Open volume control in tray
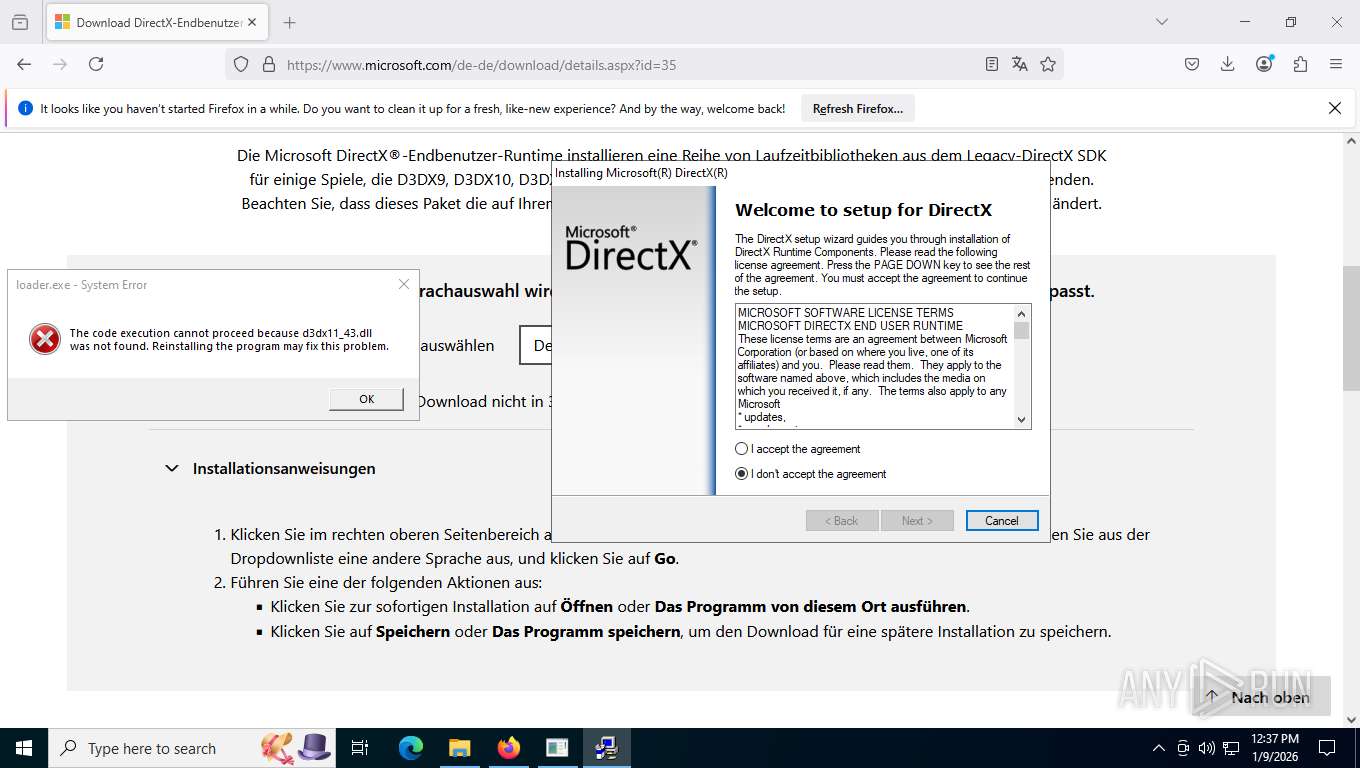The image size is (1360, 768). (1206, 748)
